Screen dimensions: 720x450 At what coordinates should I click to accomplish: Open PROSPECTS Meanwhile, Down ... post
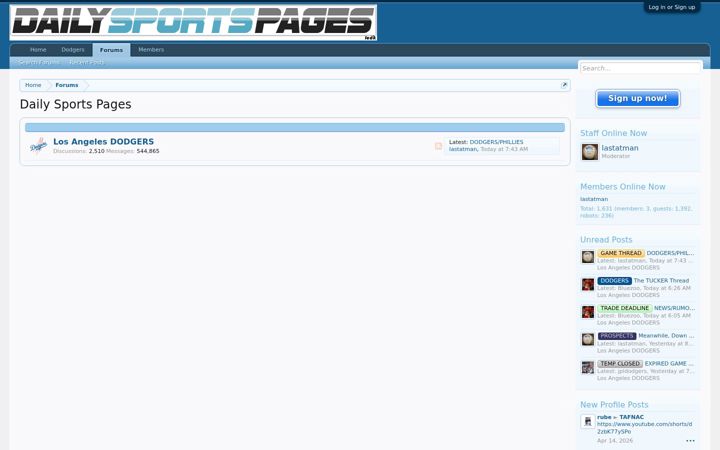tap(666, 336)
